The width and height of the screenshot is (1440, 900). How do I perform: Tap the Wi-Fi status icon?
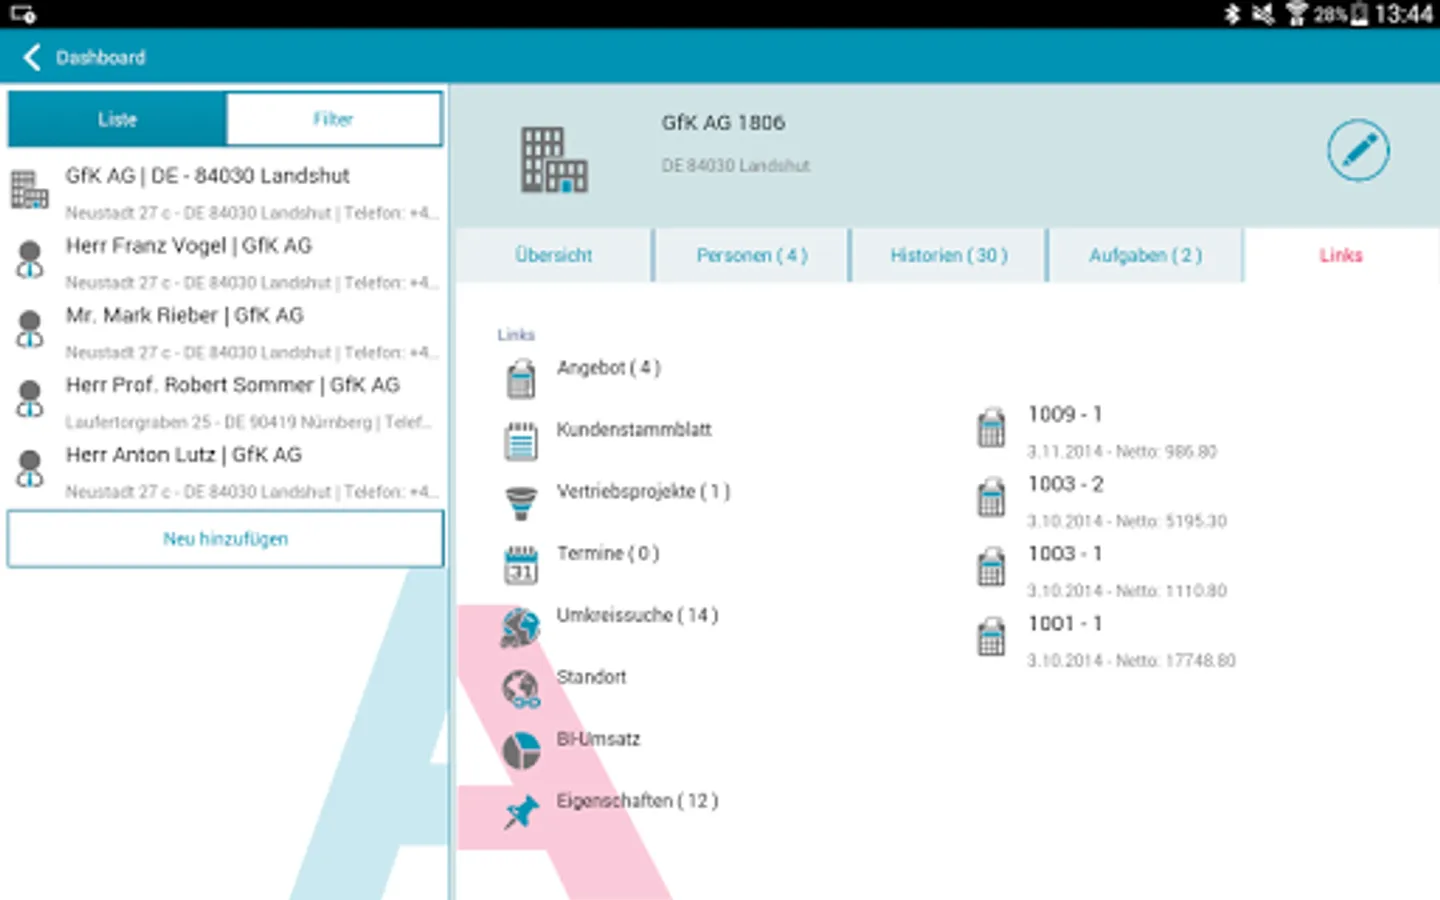tap(1297, 13)
